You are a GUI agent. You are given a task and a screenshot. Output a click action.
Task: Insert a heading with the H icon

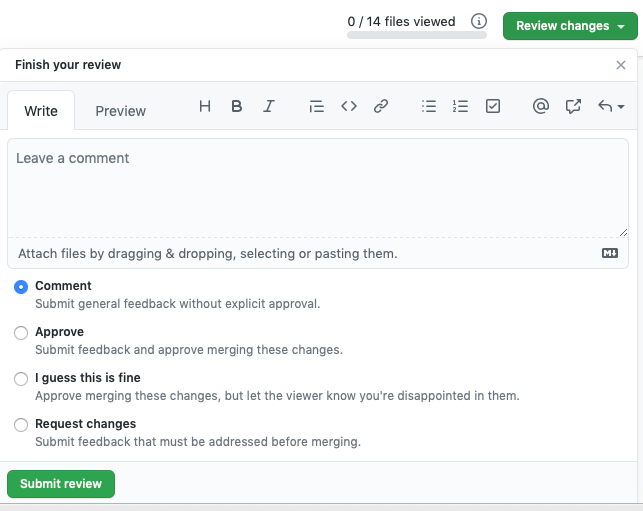pos(205,106)
